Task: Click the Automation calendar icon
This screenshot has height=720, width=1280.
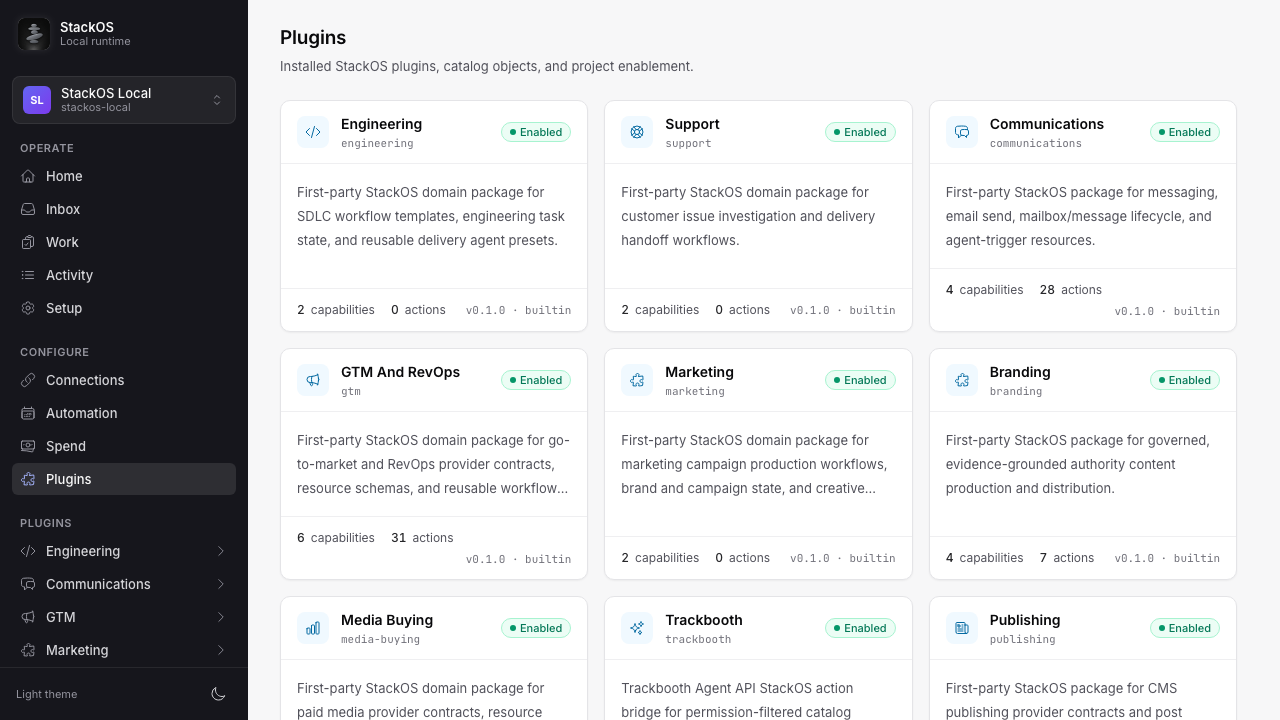Action: (28, 413)
